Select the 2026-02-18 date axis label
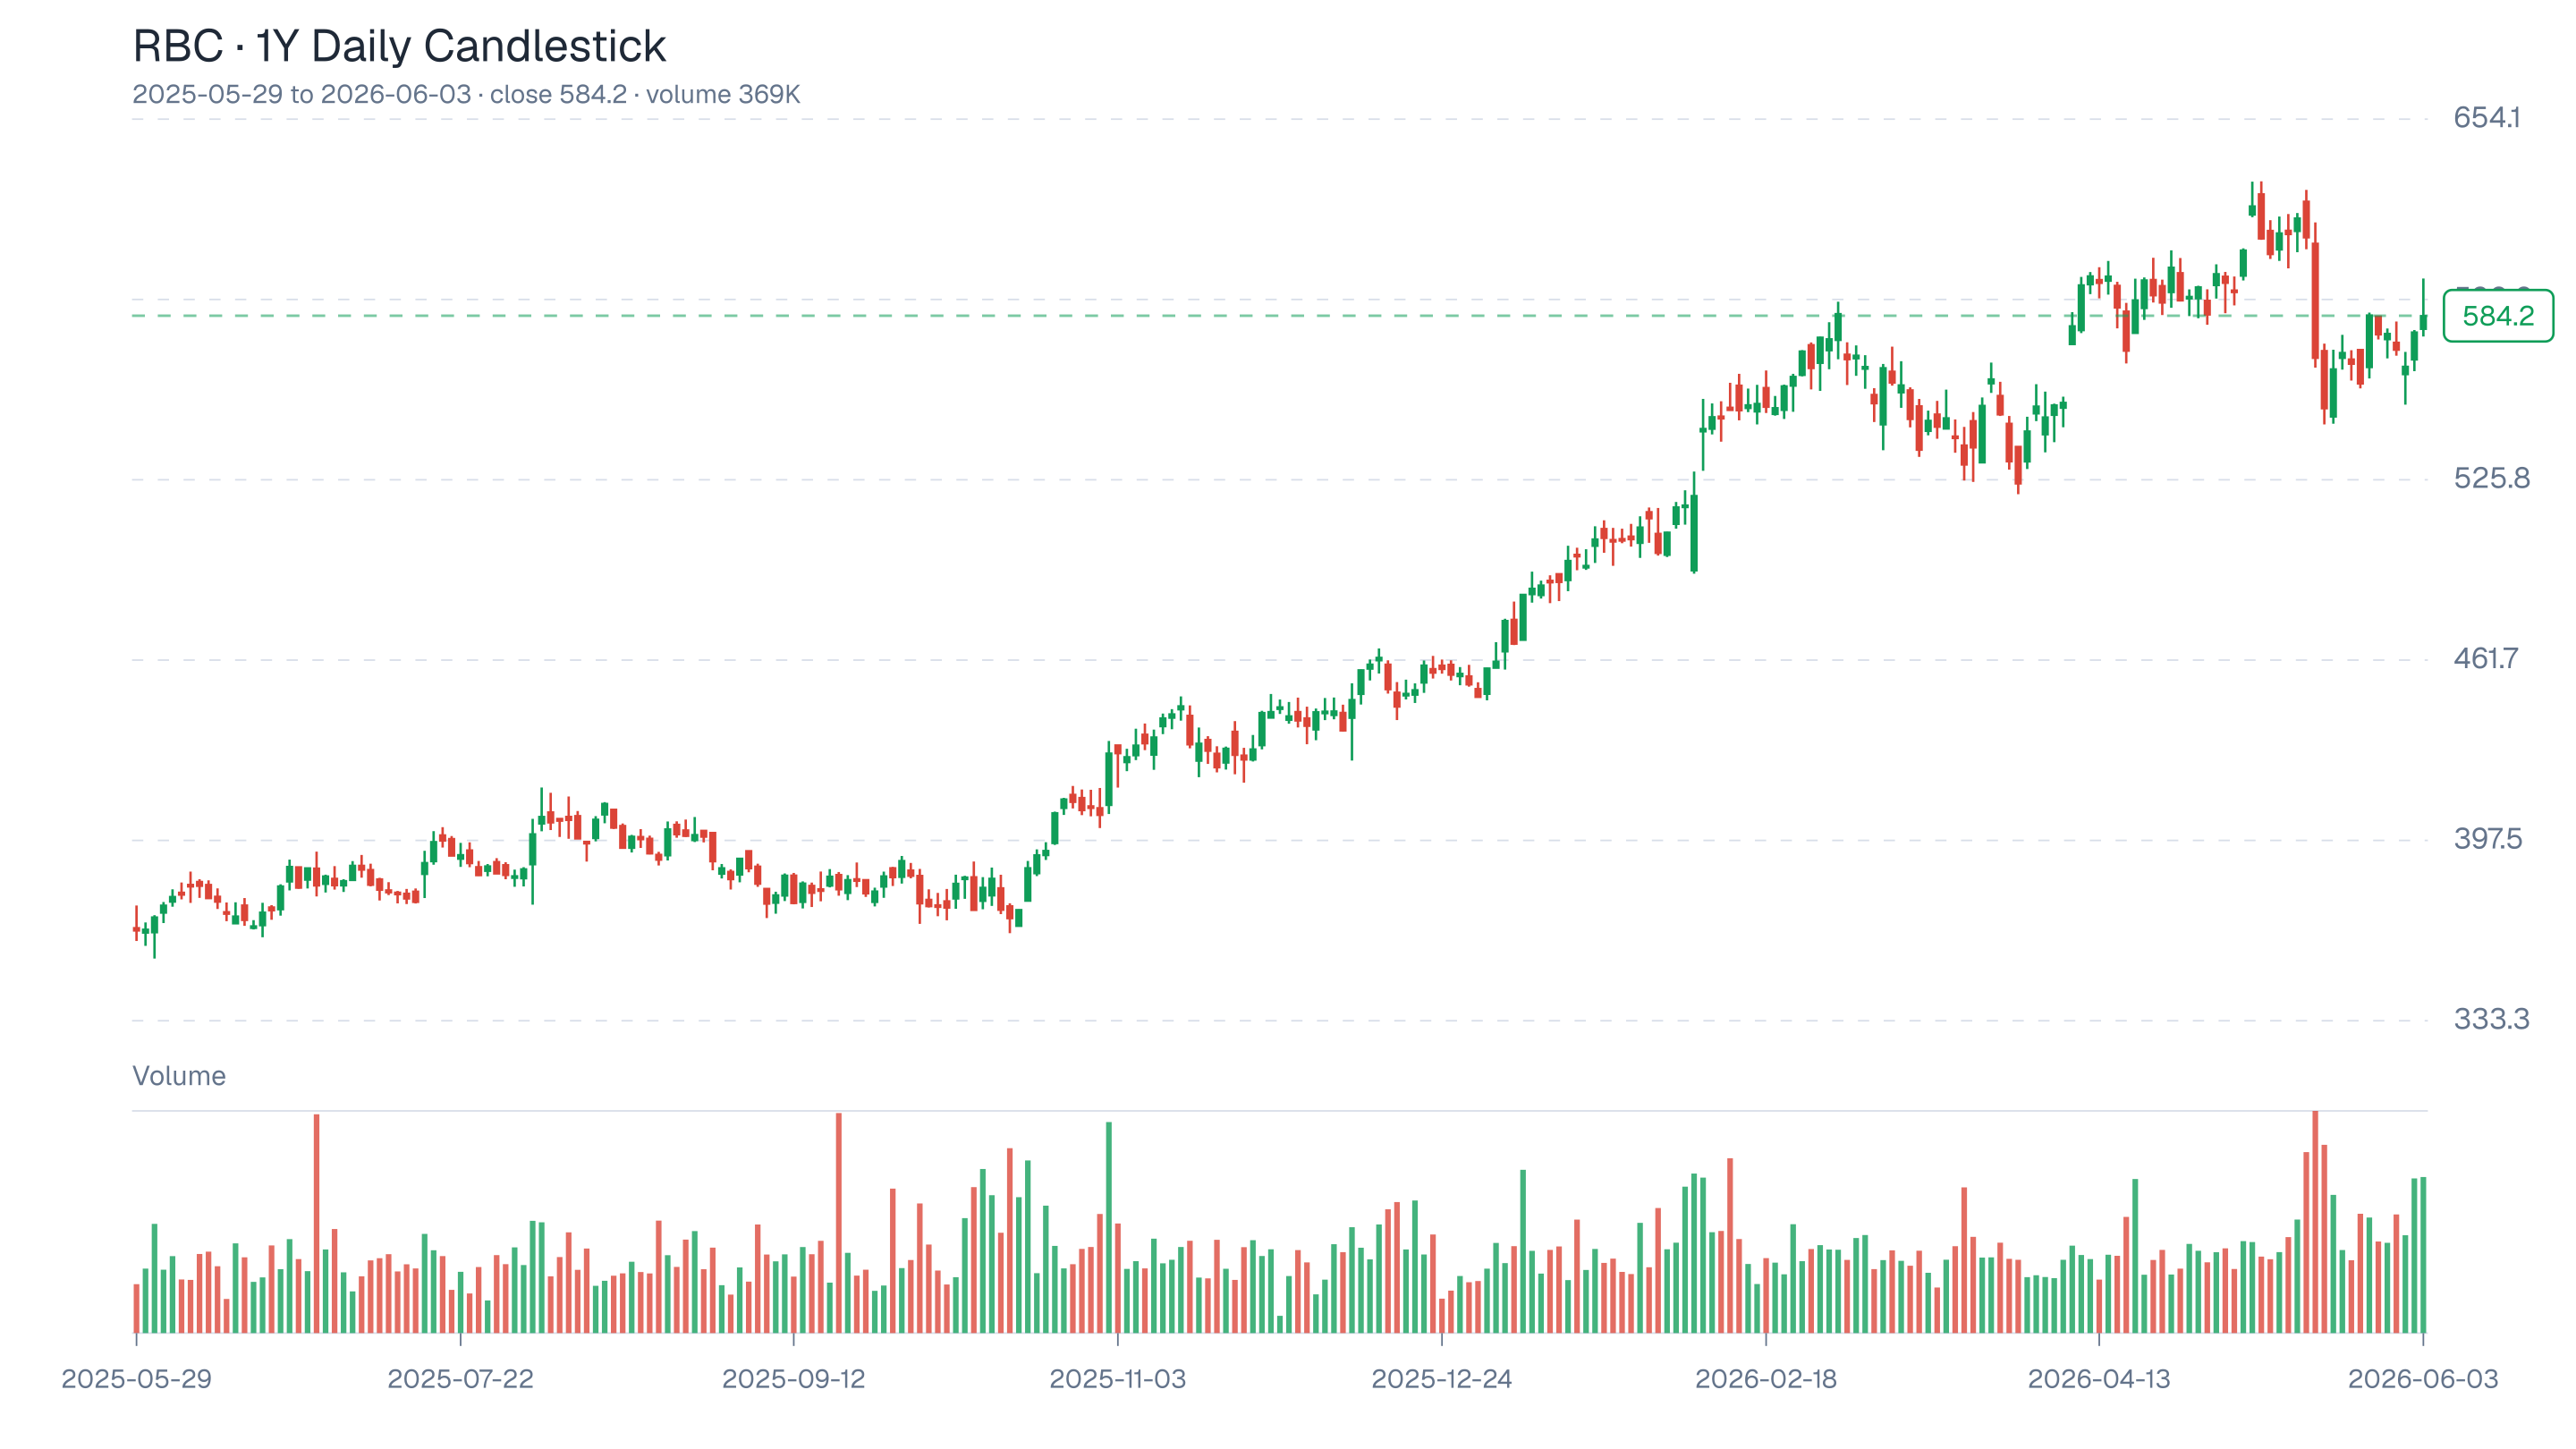Viewport: 2576px width, 1449px height. click(x=1766, y=1379)
